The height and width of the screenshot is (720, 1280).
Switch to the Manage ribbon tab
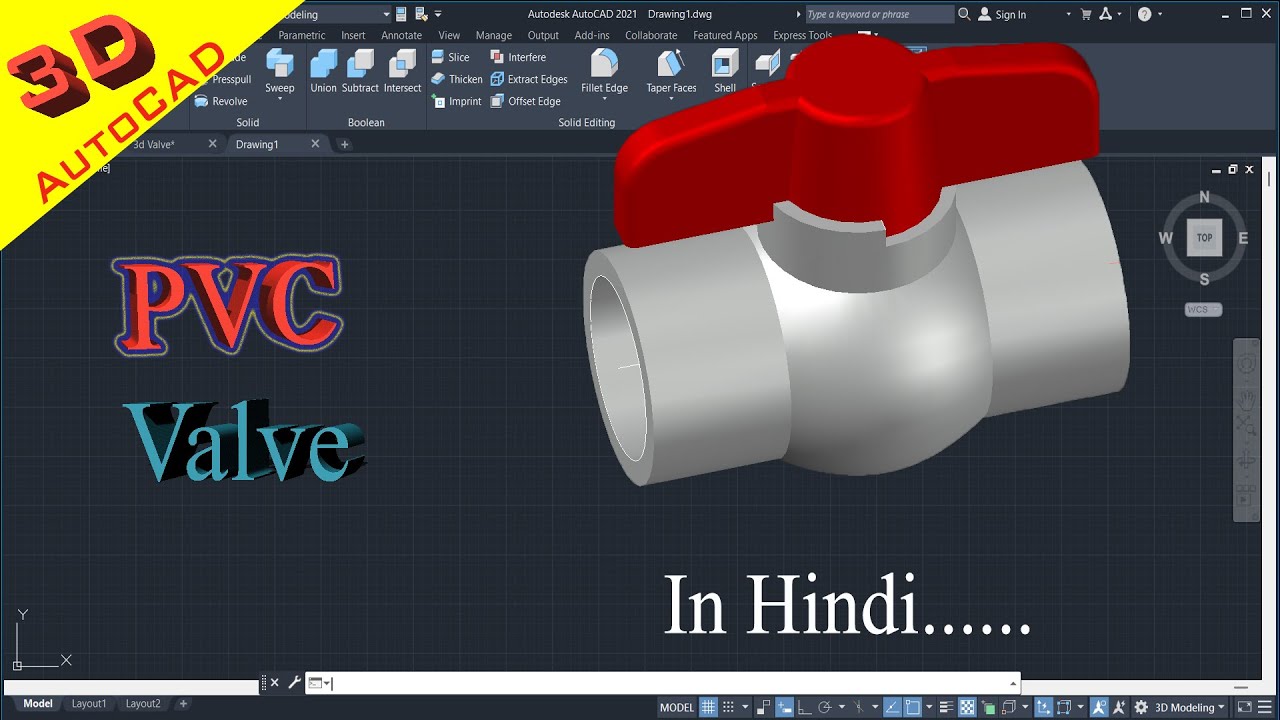coord(494,35)
